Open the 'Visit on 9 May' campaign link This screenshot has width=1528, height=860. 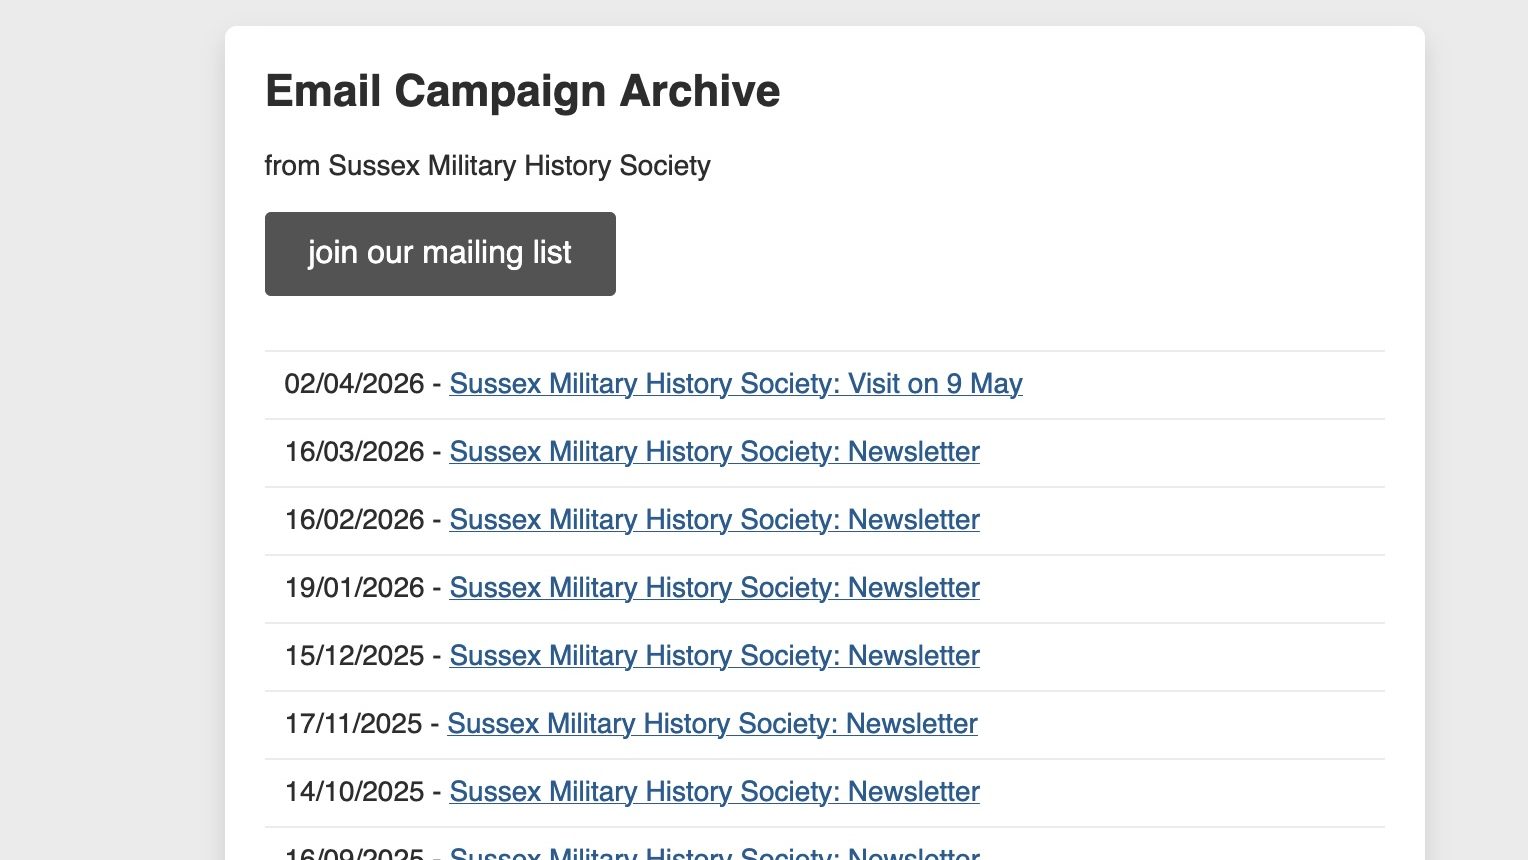pos(735,384)
